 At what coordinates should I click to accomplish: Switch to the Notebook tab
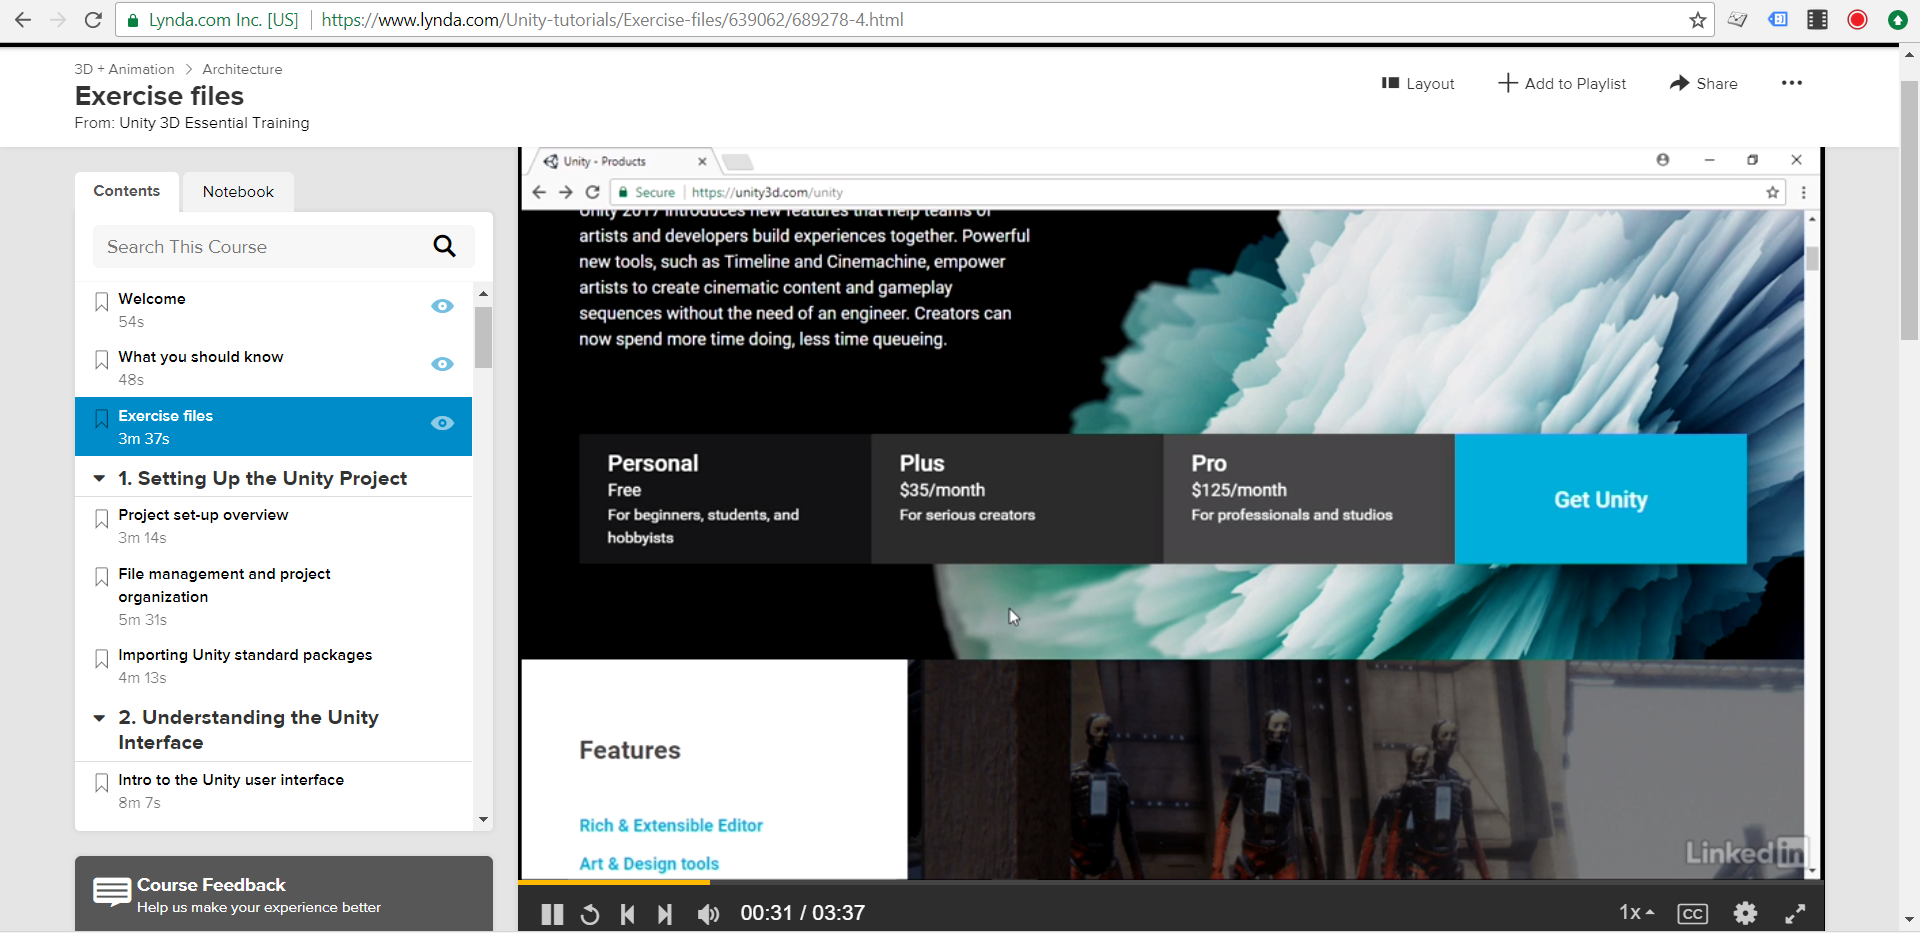coord(238,191)
